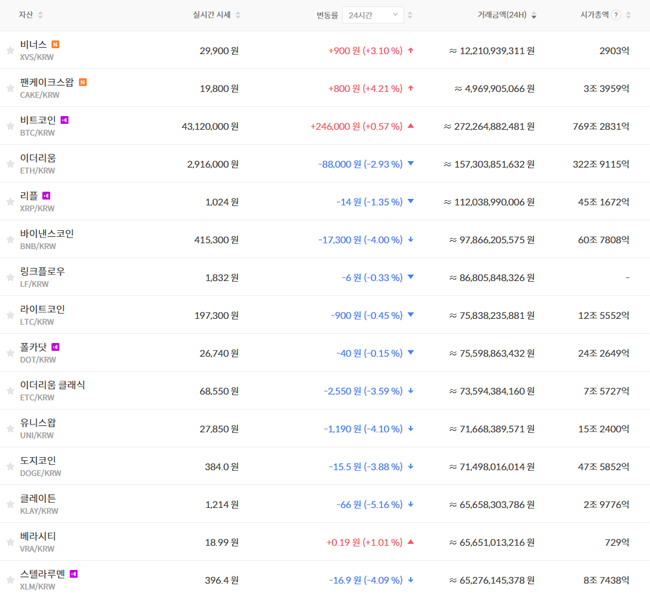Click the orange N badge beside 비너스
The width and height of the screenshot is (650, 596).
(55, 44)
